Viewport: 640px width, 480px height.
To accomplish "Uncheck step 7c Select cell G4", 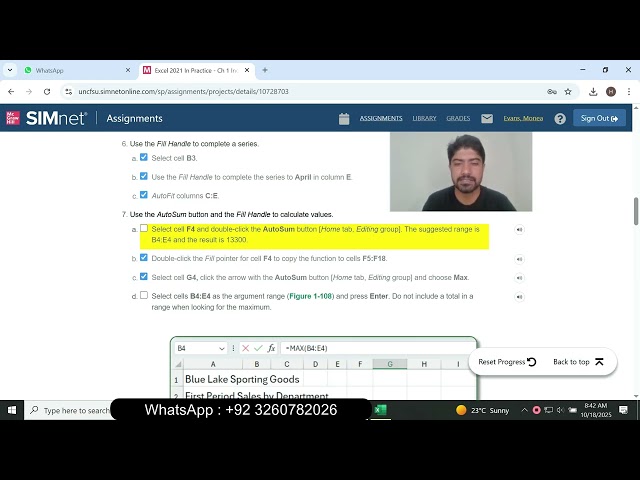I will (x=144, y=276).
